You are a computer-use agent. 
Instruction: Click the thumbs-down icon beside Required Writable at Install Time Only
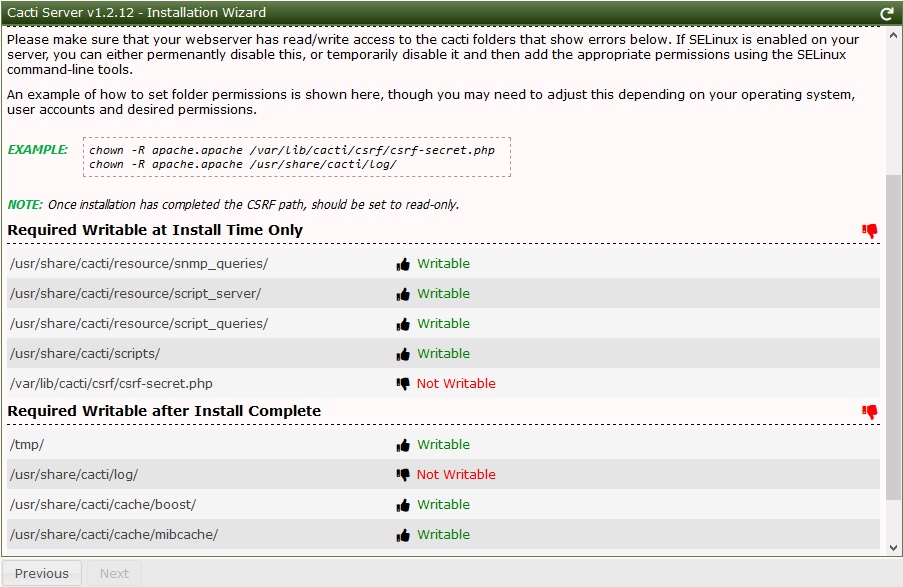coord(870,231)
